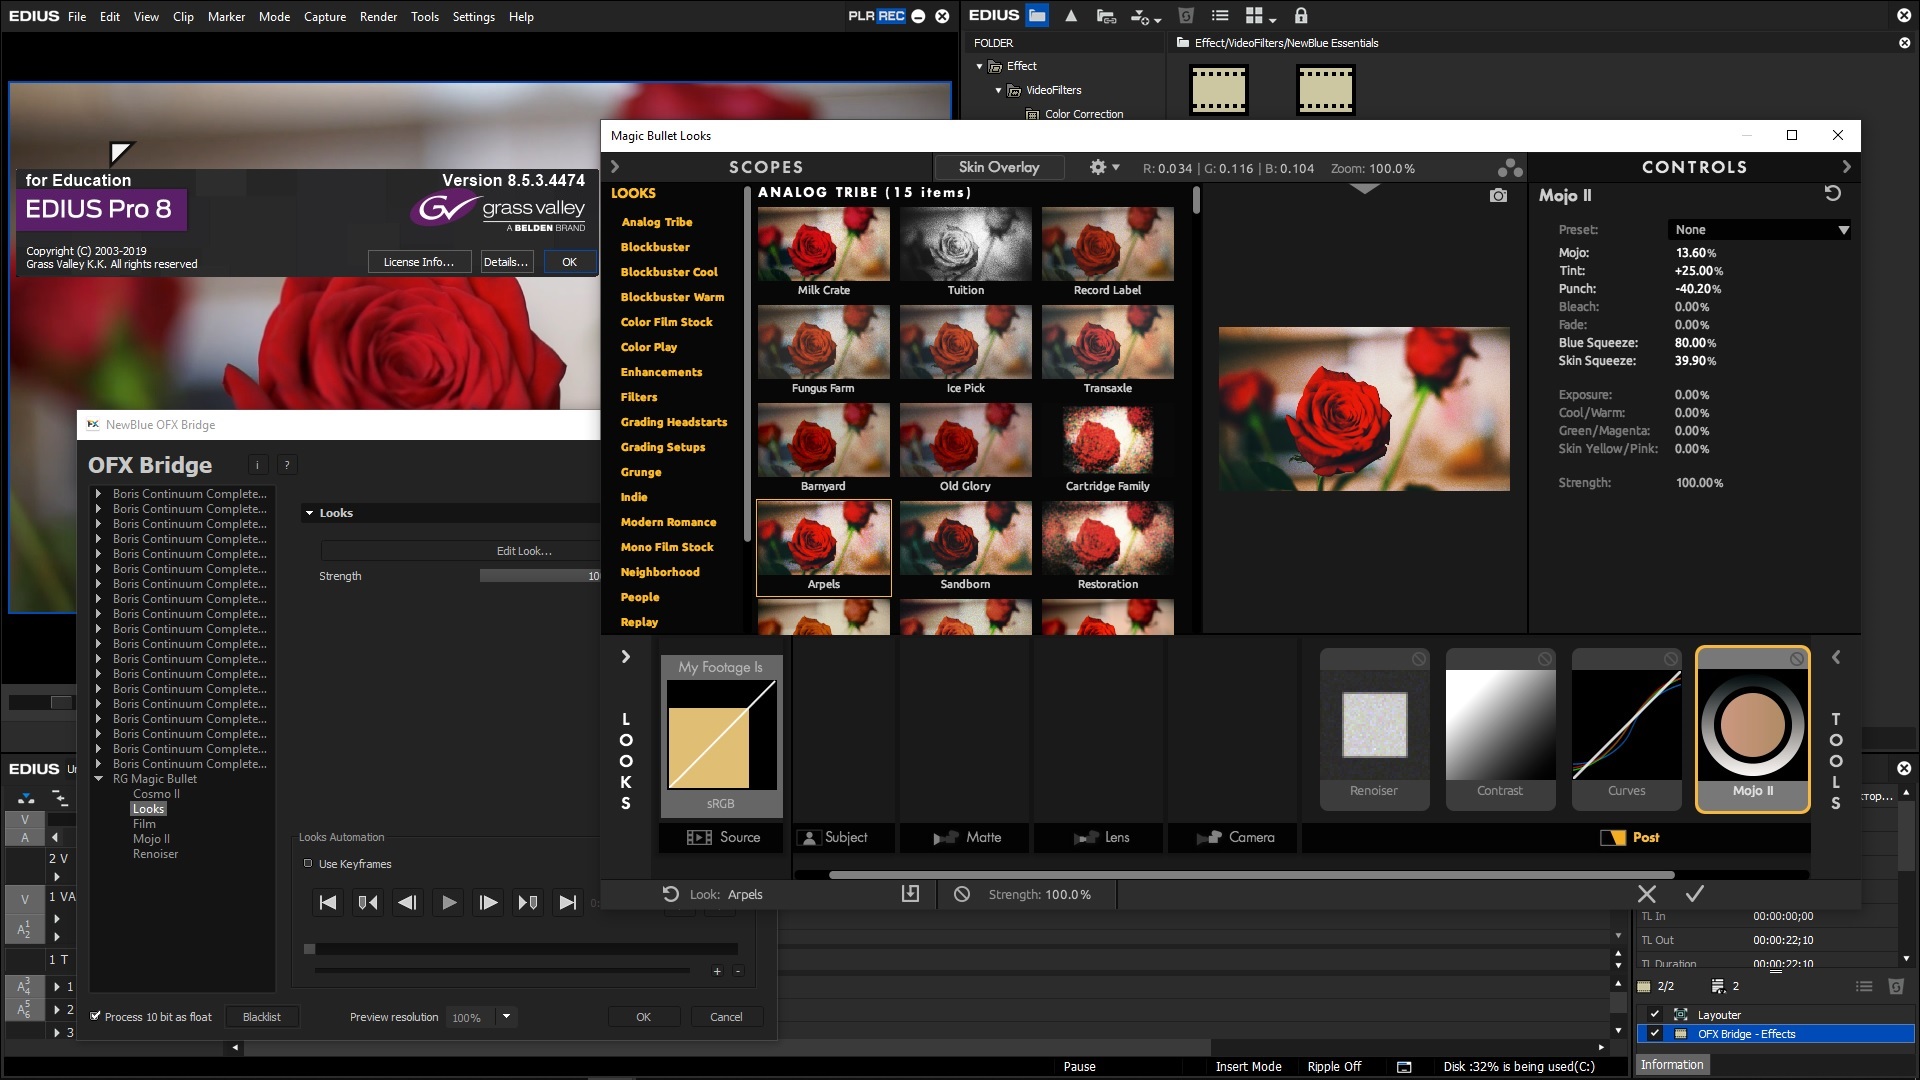Click the License Info... button
This screenshot has height=1080, width=1920.
[418, 262]
